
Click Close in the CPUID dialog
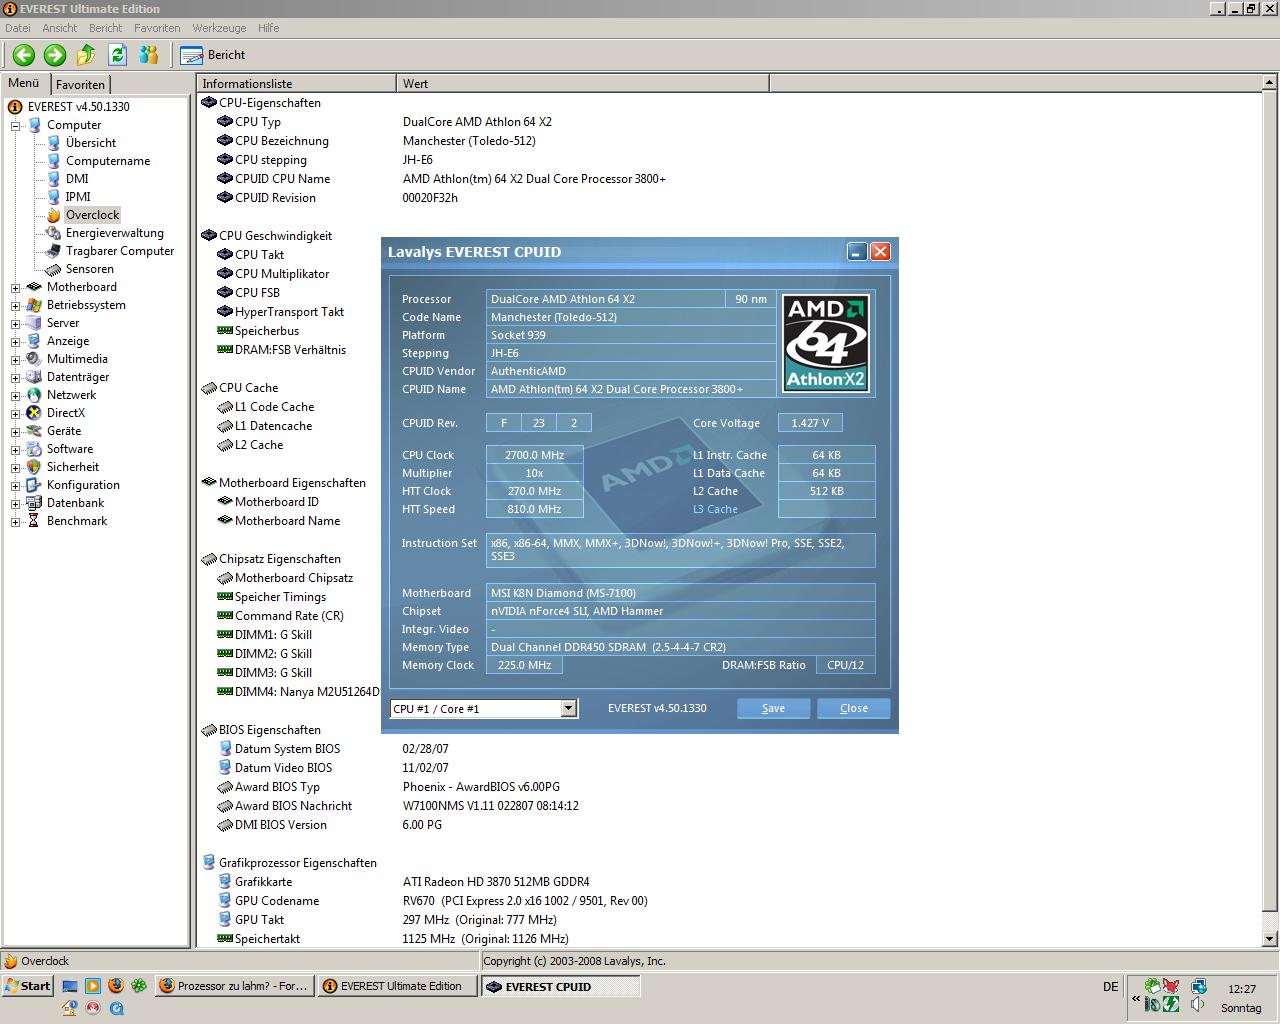click(854, 708)
